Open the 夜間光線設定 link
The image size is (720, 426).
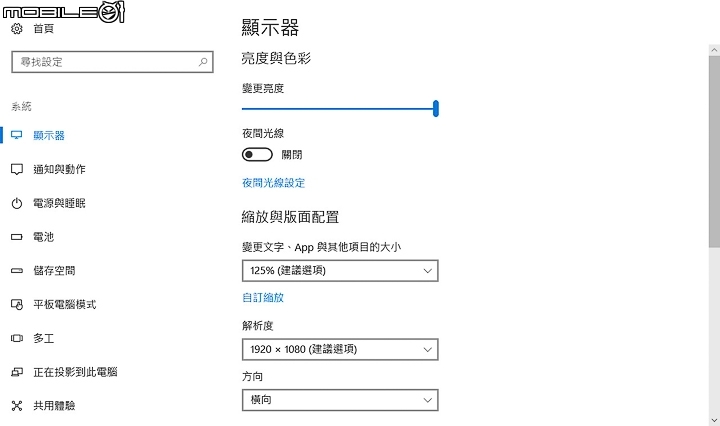[274, 183]
